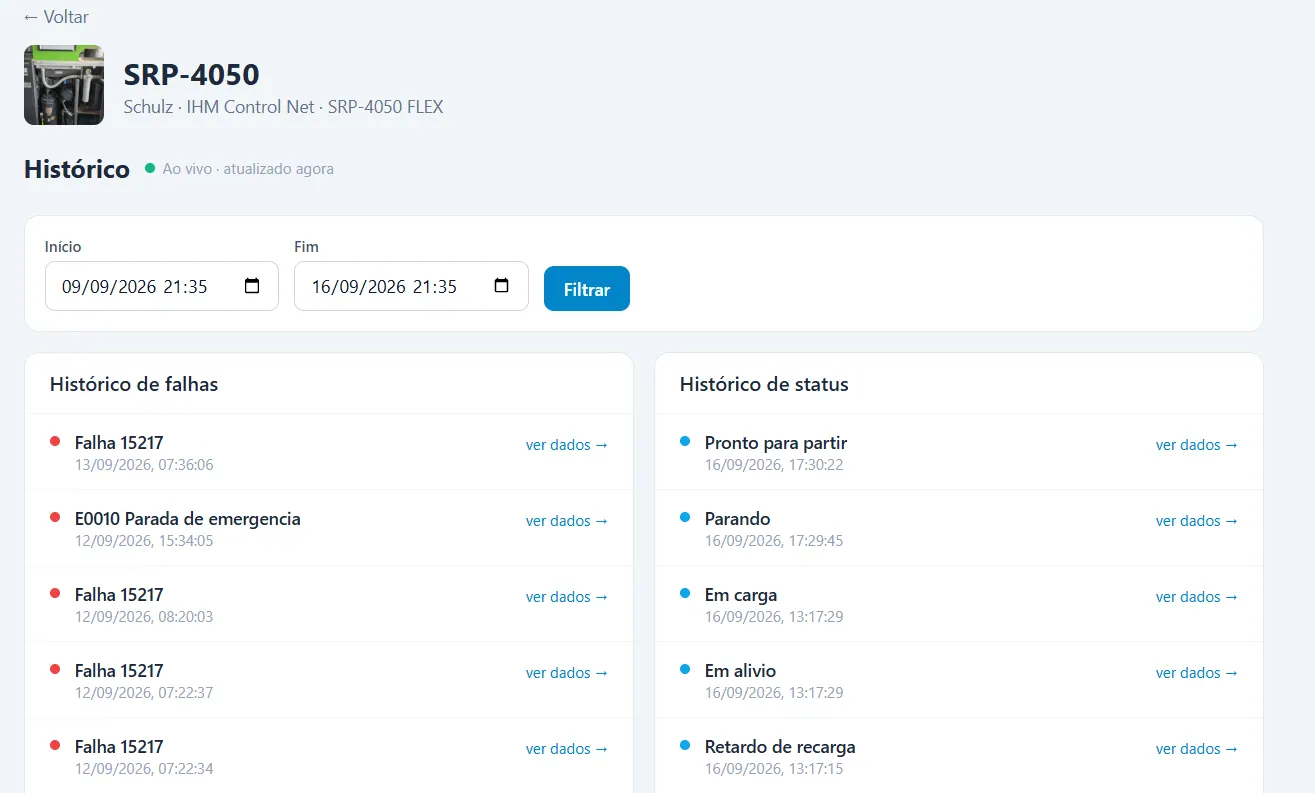Select the Em alivio status title
Viewport: 1315px width, 793px height.
point(740,671)
